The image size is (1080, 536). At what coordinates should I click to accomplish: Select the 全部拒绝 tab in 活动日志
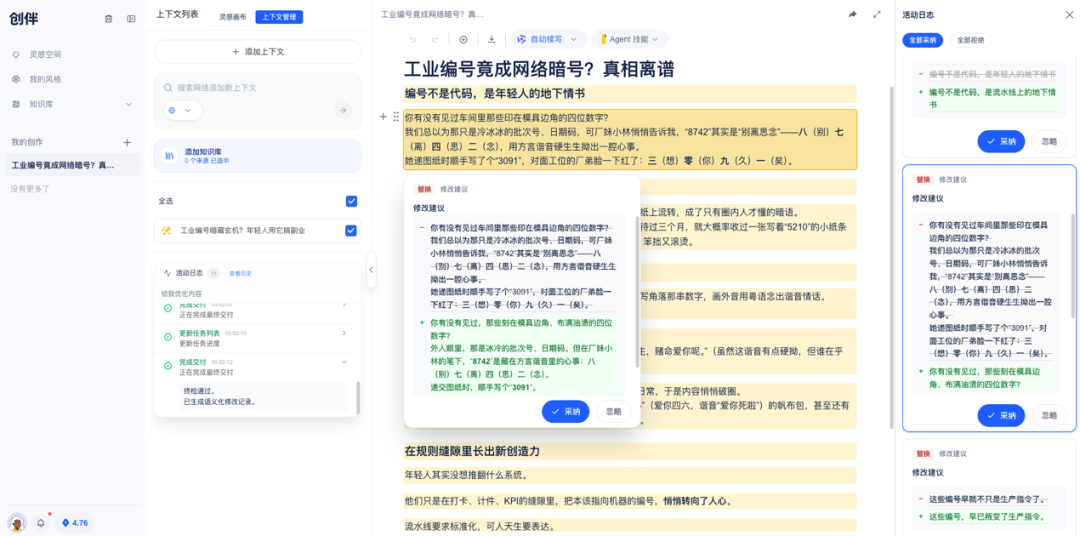970,40
